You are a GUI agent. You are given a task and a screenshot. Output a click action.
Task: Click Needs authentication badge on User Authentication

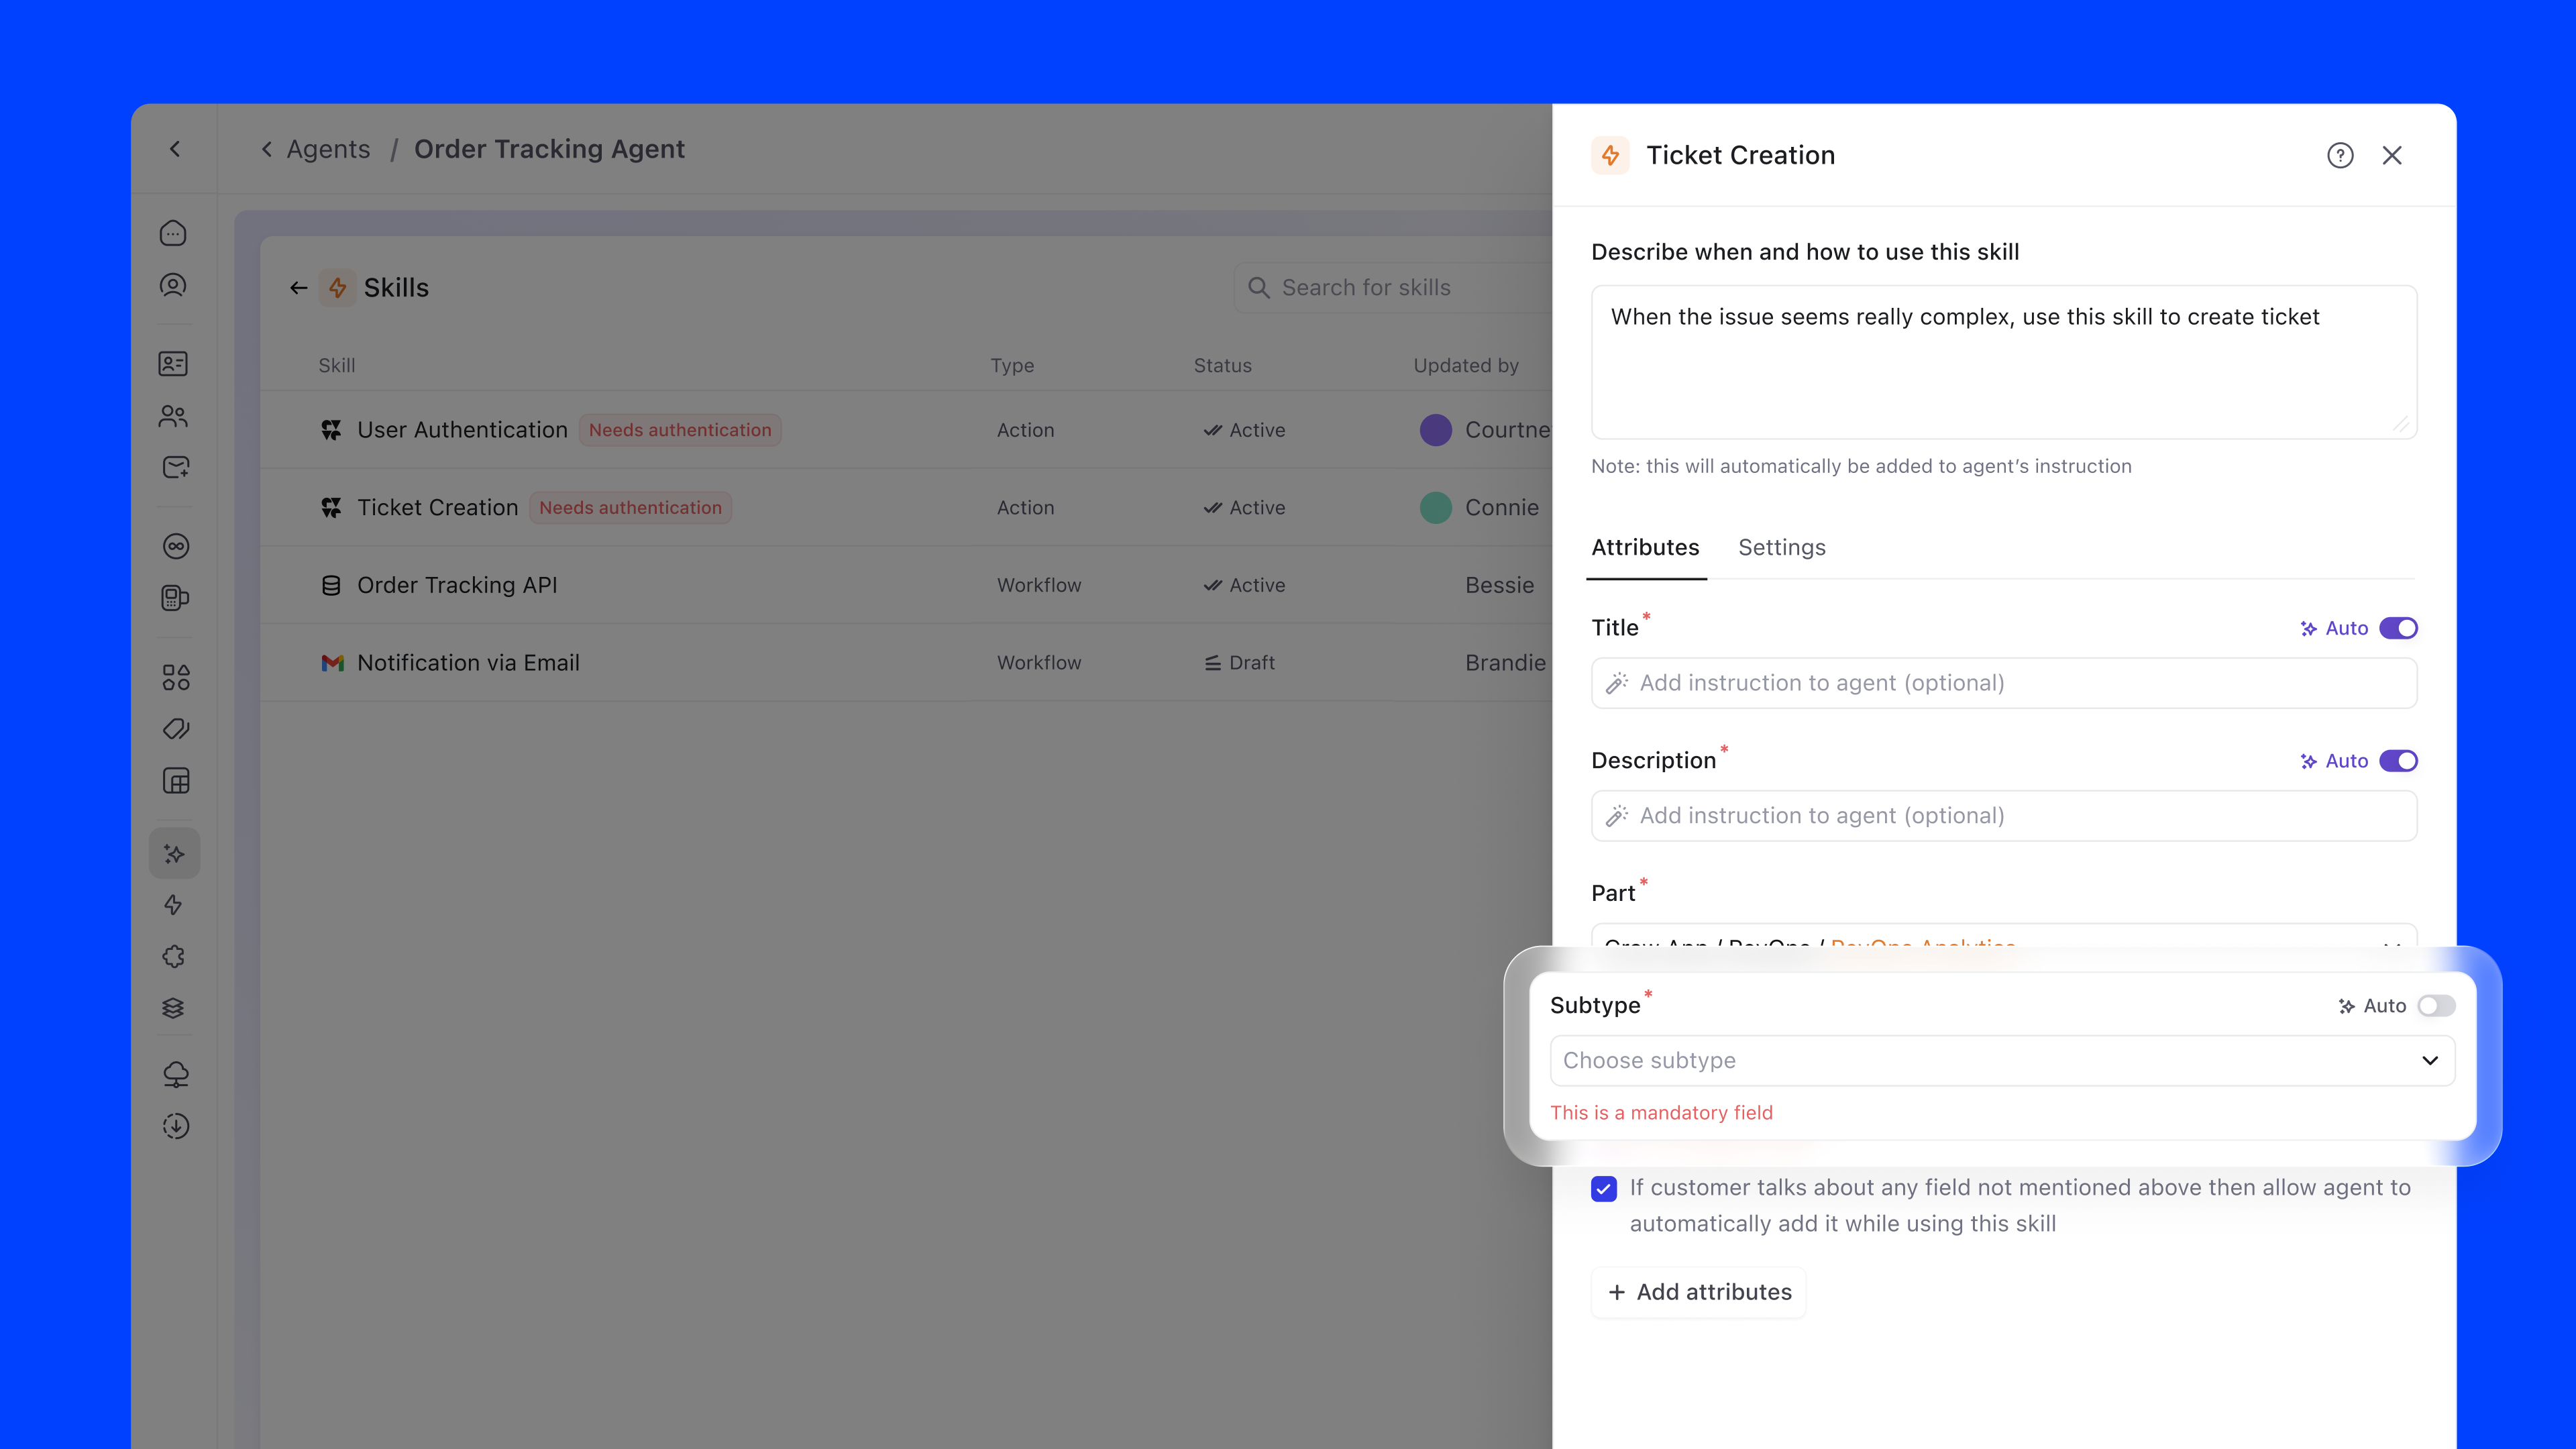(680, 430)
